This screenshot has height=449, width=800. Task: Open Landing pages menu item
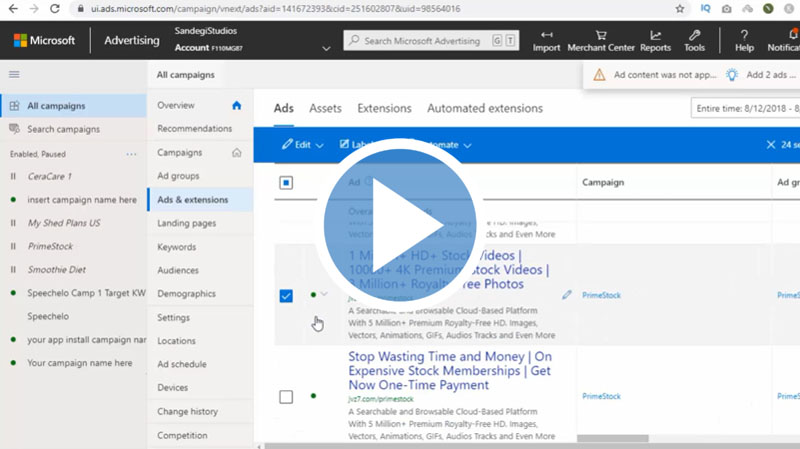(187, 223)
